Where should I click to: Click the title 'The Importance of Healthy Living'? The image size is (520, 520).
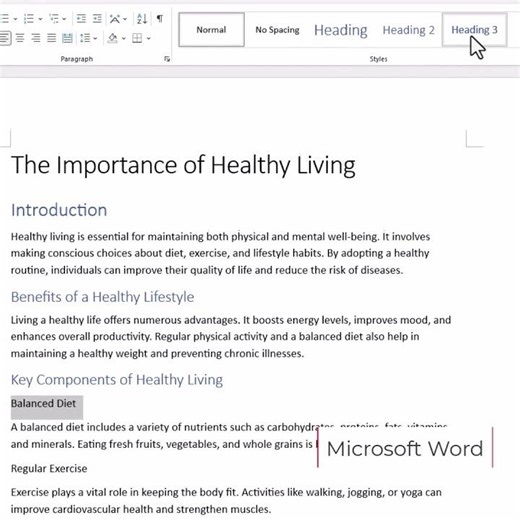click(183, 165)
